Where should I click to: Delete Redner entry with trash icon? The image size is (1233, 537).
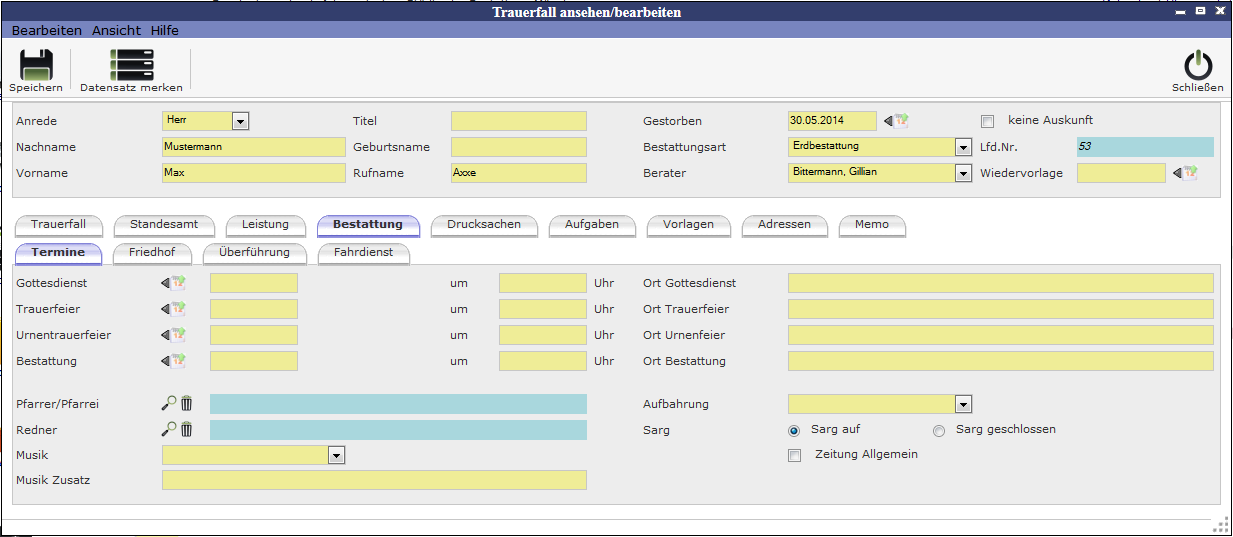pyautogui.click(x=187, y=430)
